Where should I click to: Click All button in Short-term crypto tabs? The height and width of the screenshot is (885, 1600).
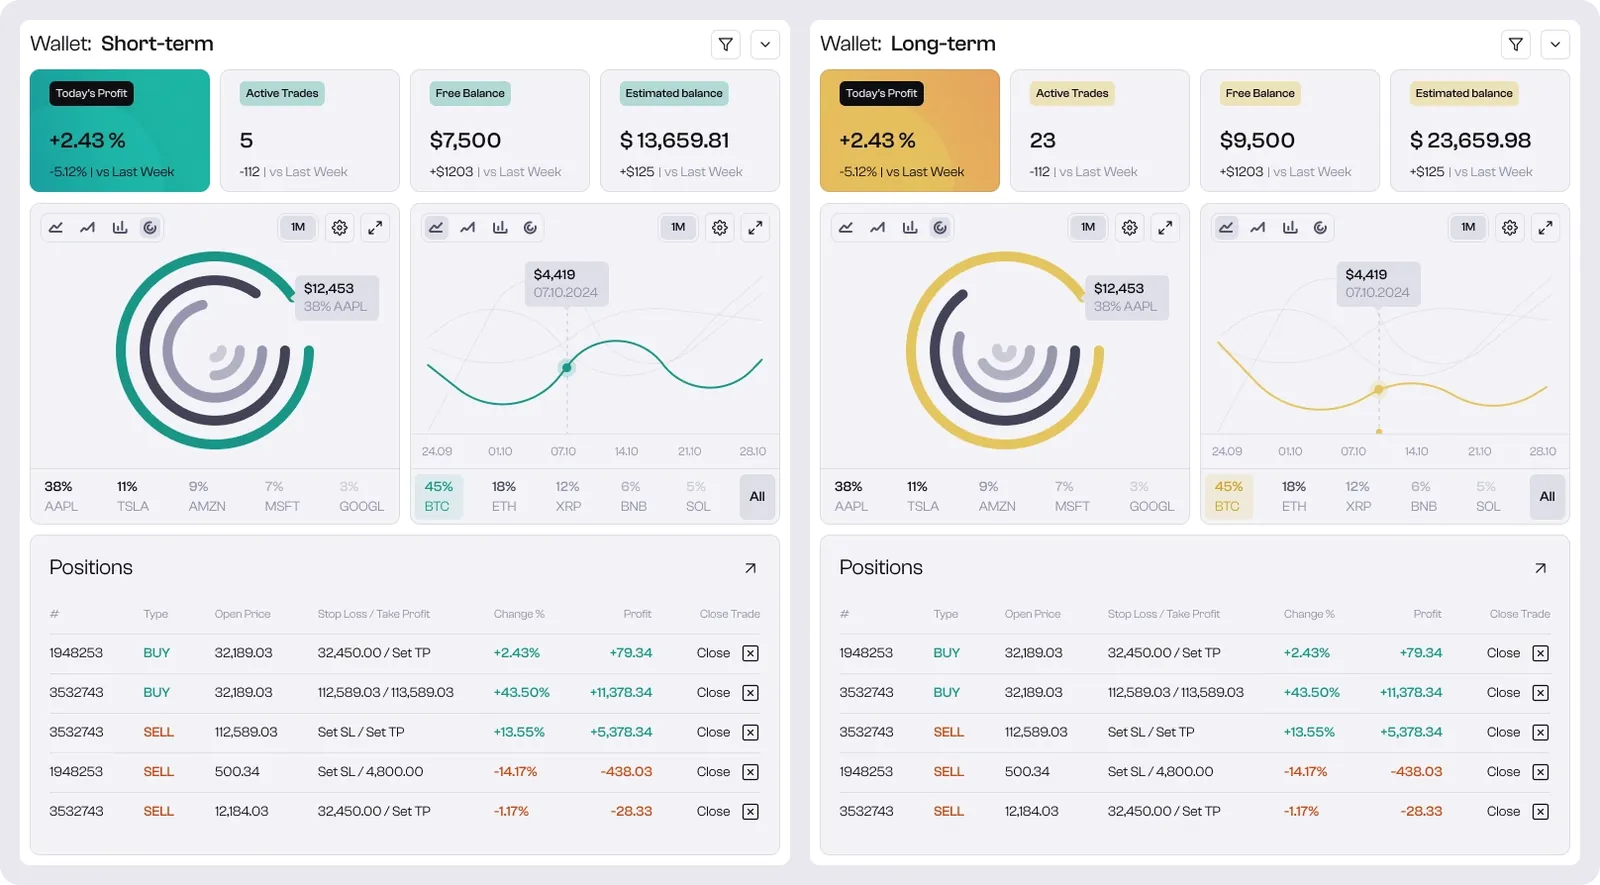757,497
